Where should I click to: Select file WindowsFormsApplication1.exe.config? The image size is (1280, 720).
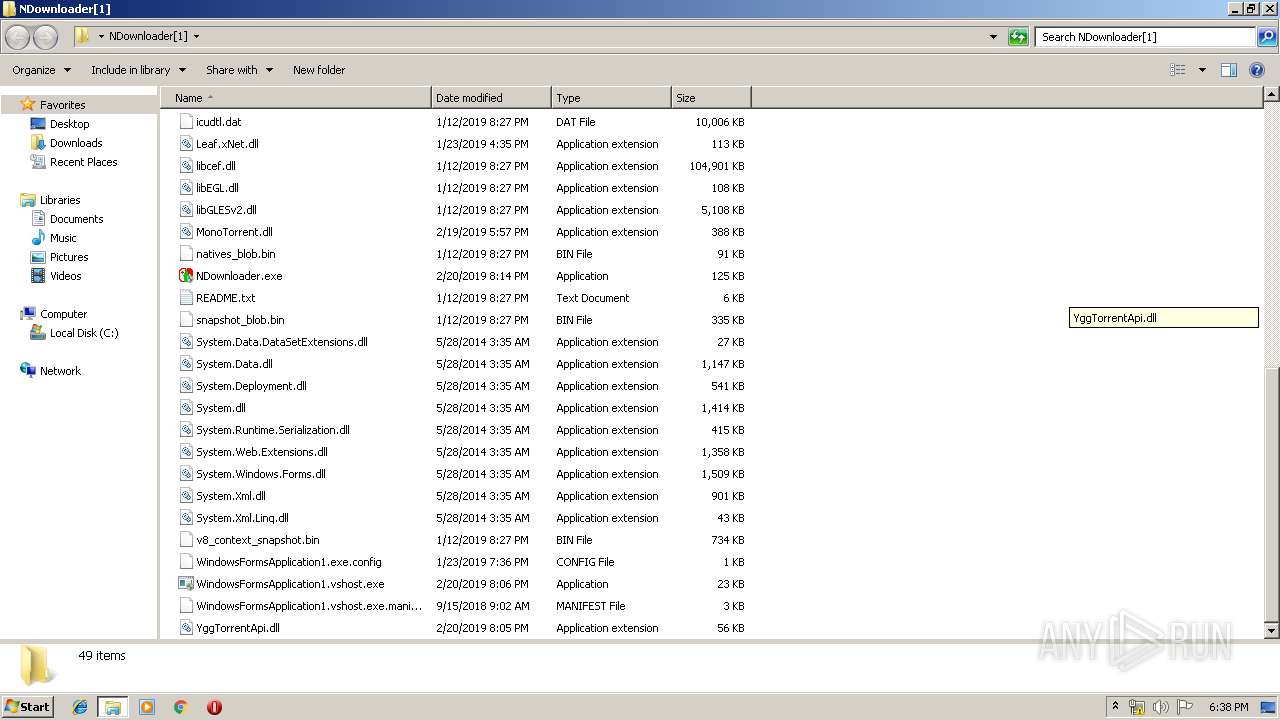point(289,562)
